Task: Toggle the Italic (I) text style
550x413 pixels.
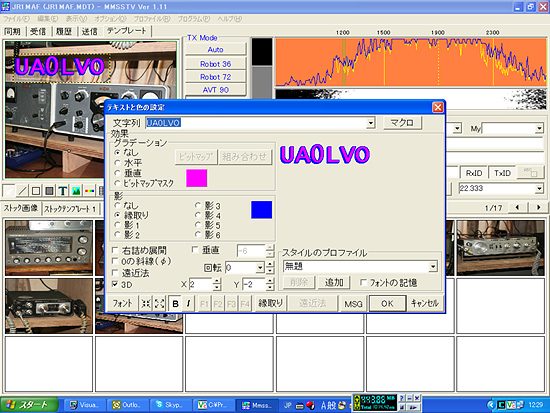Action: pyautogui.click(x=189, y=304)
